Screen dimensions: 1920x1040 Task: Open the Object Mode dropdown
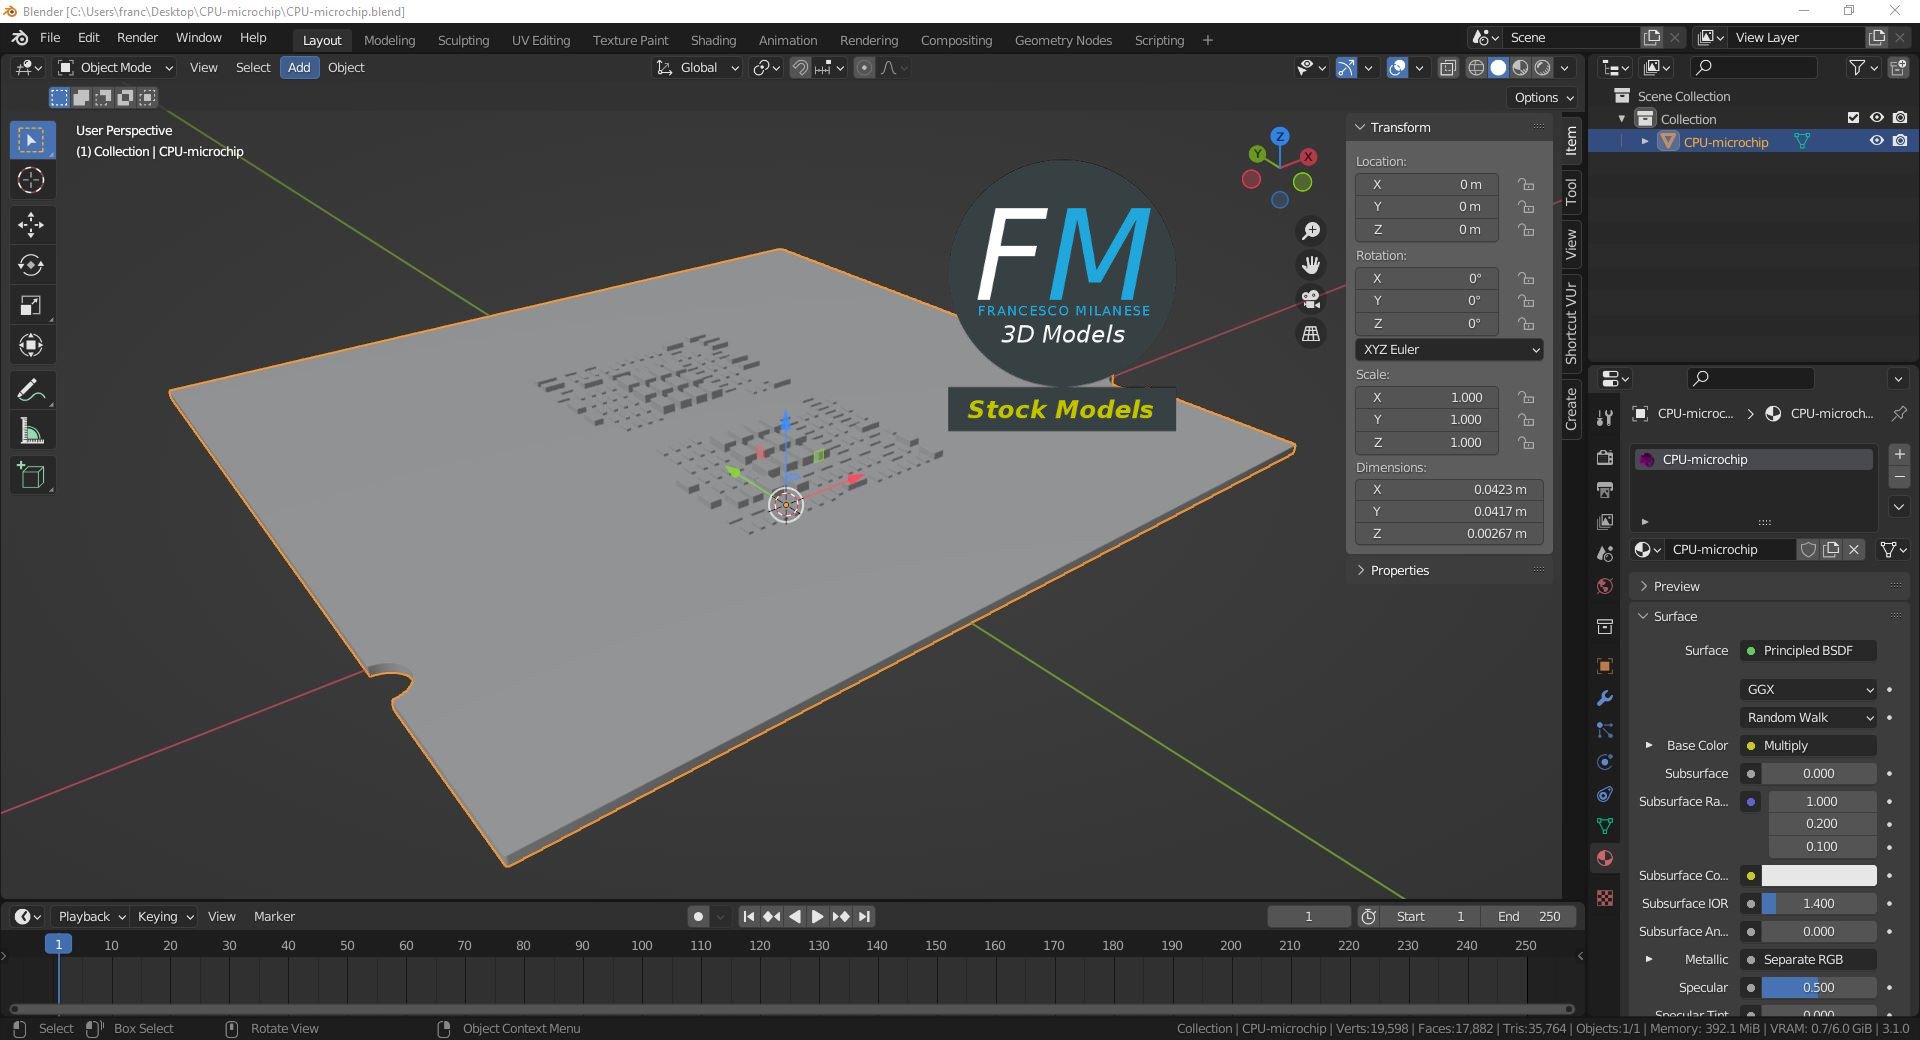pyautogui.click(x=115, y=67)
